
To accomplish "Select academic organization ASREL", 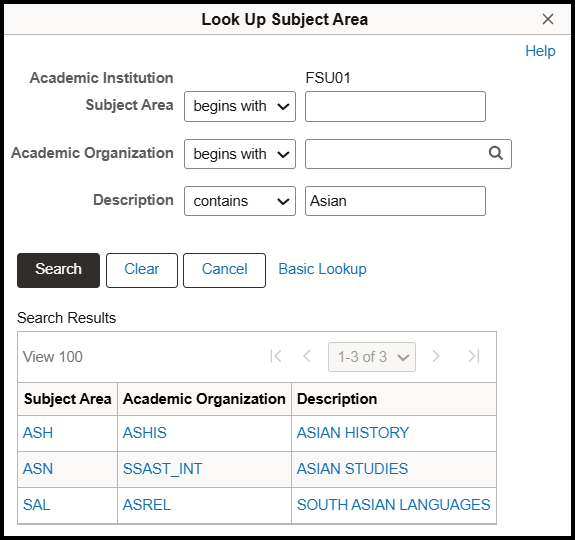I will pos(147,505).
